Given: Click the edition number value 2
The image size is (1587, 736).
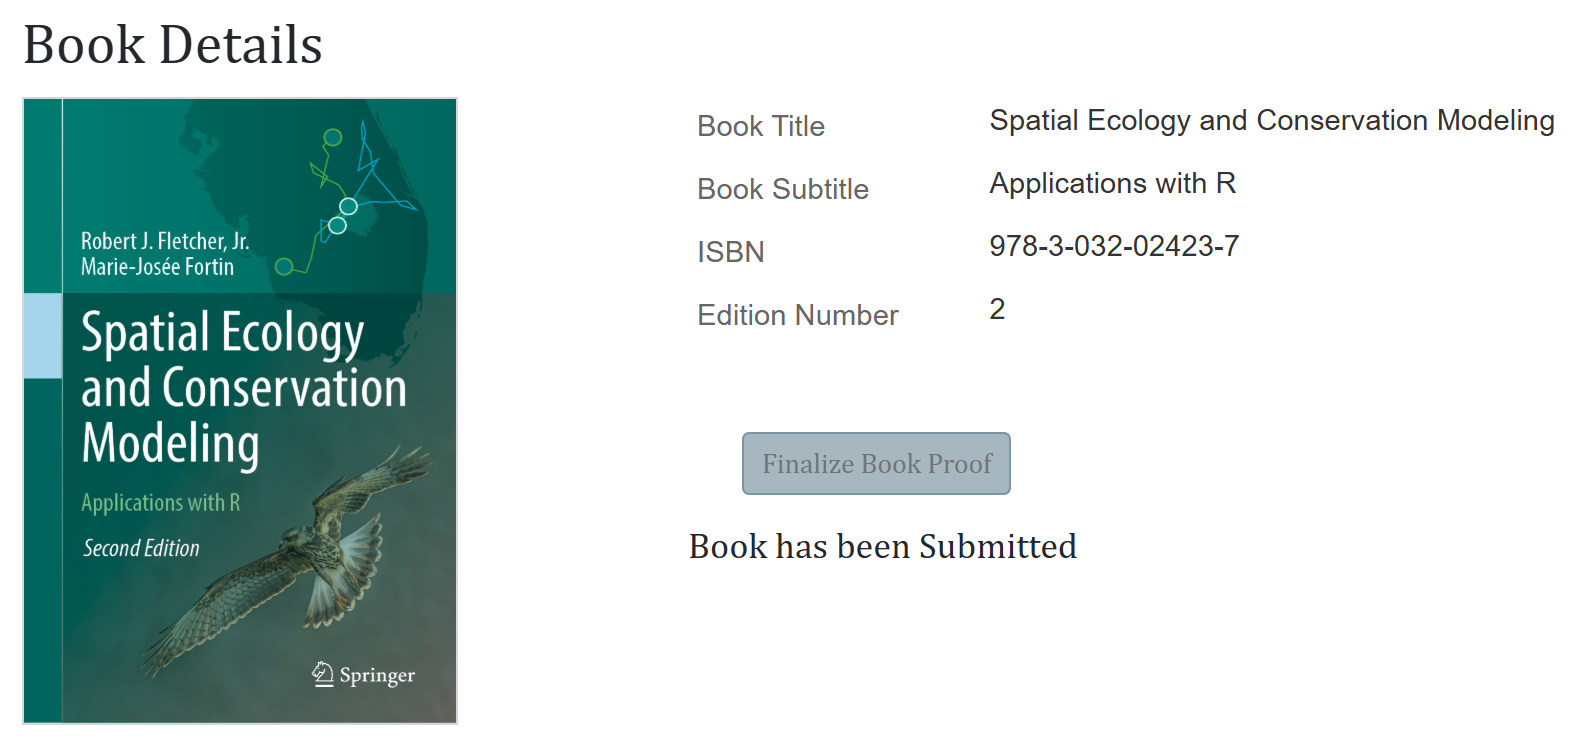Looking at the screenshot, I should [997, 310].
